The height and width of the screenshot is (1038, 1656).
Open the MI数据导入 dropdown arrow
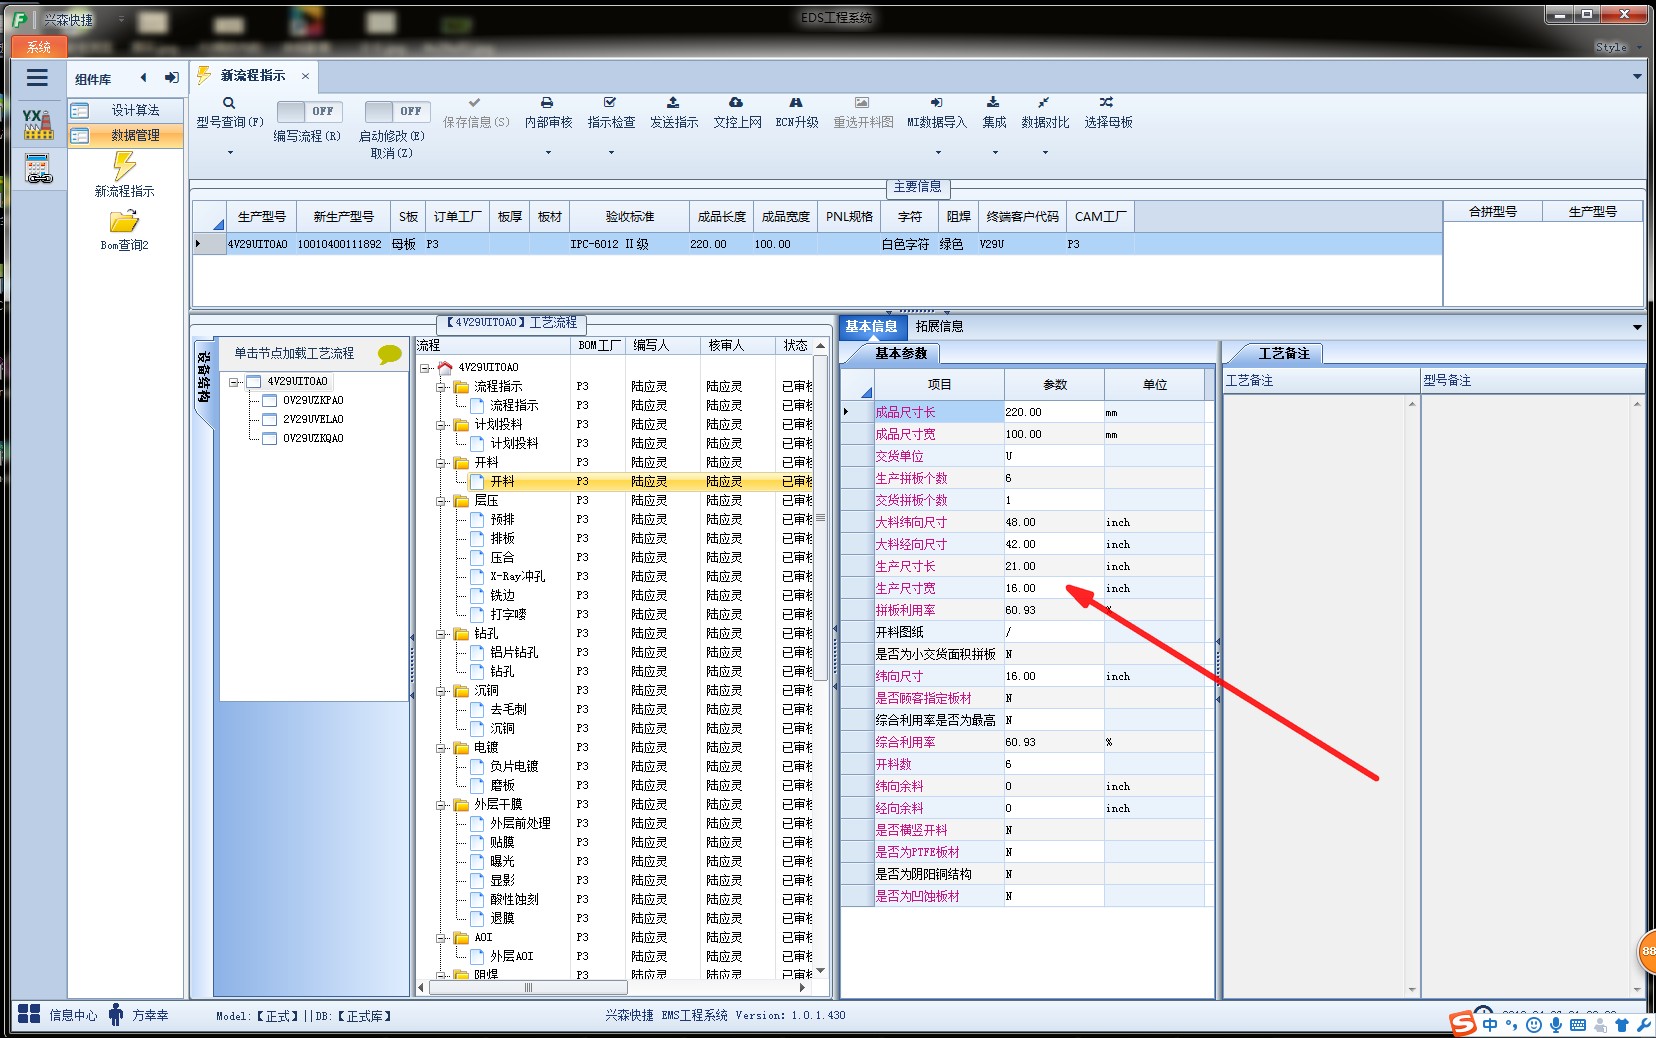click(x=938, y=153)
